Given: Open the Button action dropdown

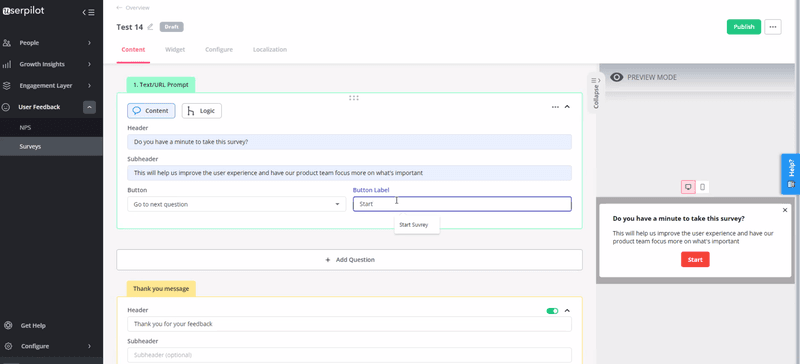Looking at the screenshot, I should pyautogui.click(x=236, y=204).
